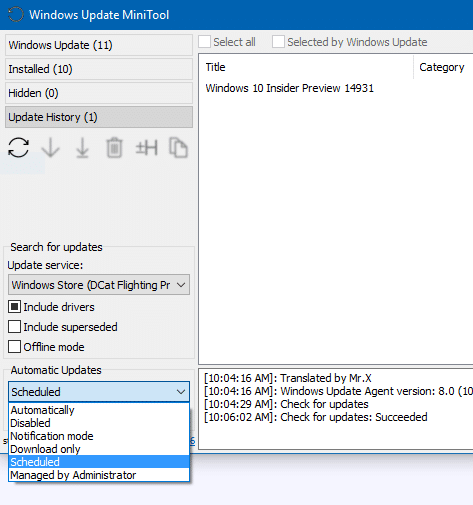Choose Managed by Administrator option

tap(99, 475)
